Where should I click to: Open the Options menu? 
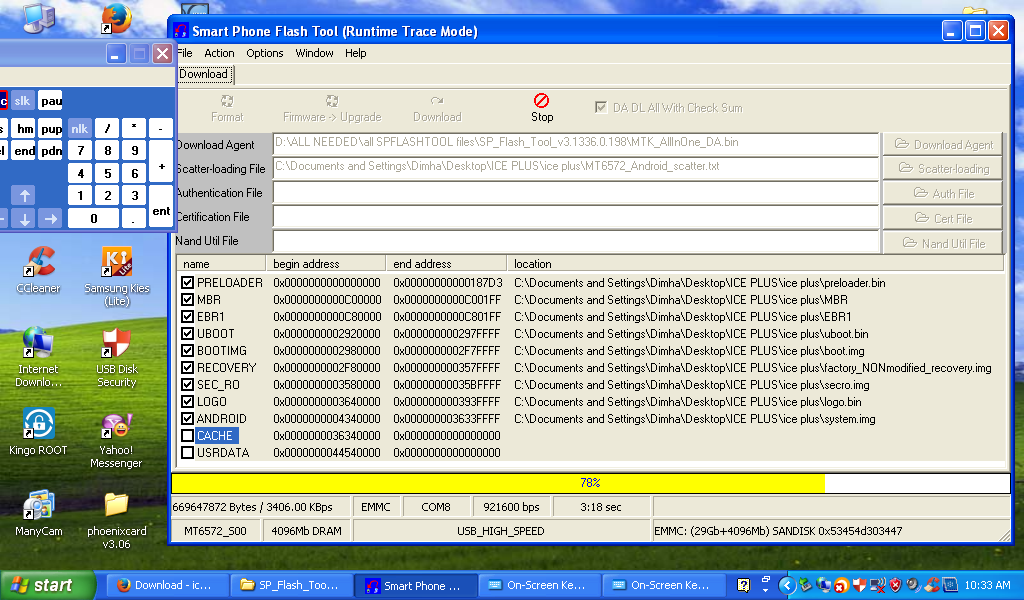(264, 53)
